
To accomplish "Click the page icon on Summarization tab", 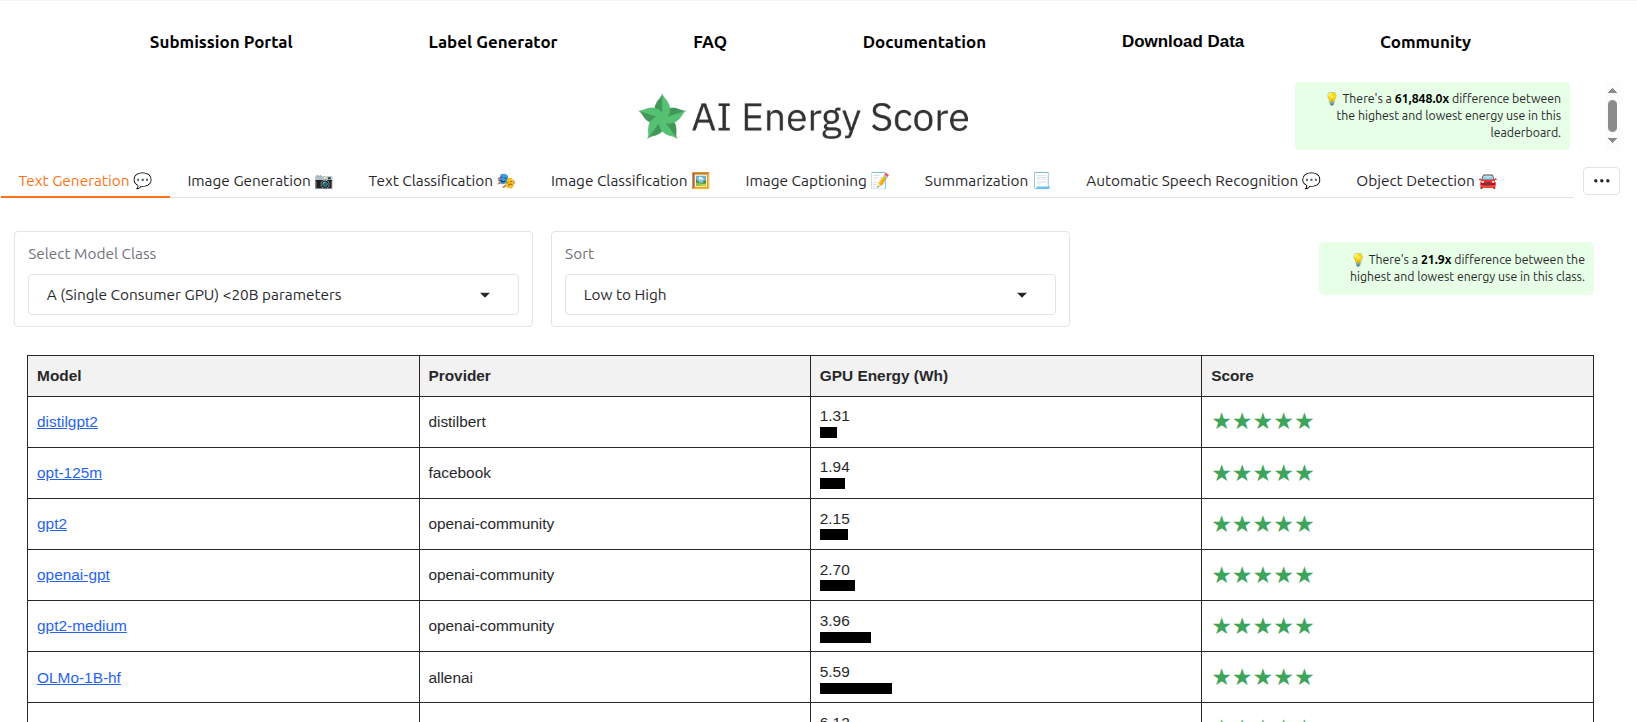I will pos(1042,181).
